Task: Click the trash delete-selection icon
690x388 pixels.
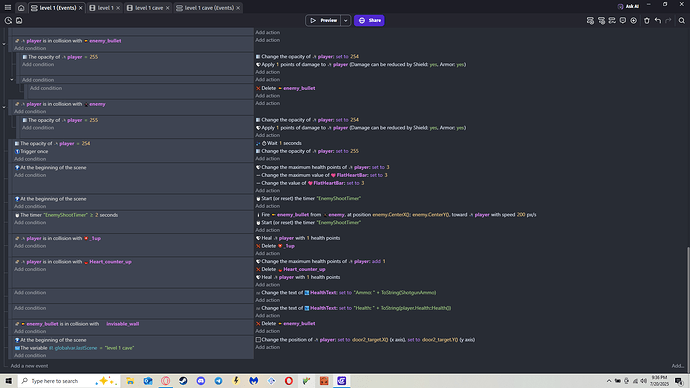Action: (x=646, y=20)
